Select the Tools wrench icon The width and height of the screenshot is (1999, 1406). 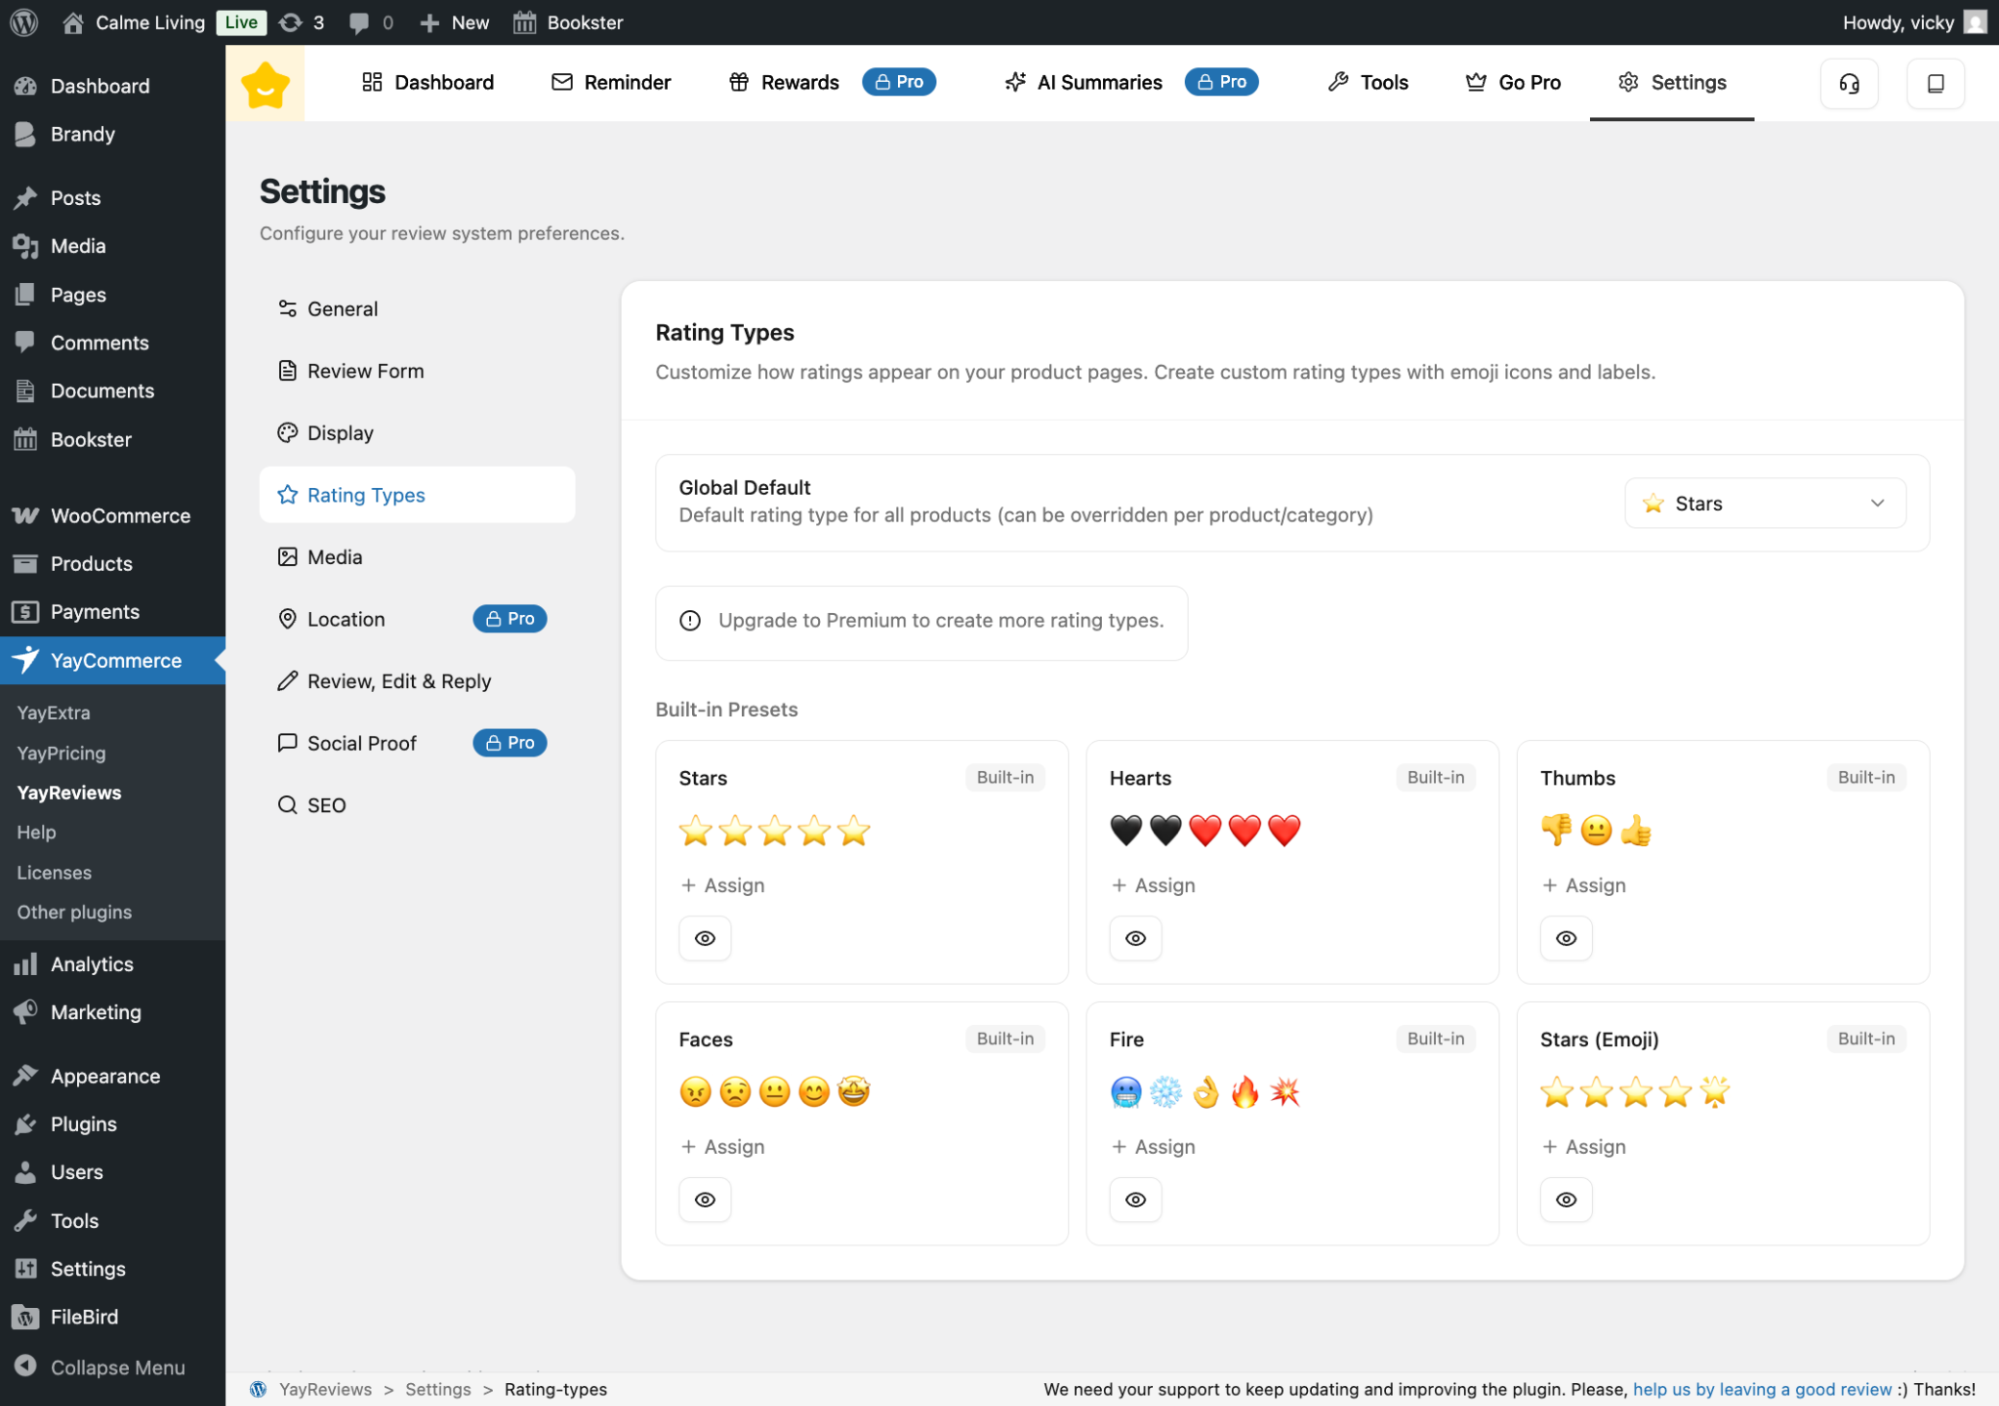(1339, 82)
